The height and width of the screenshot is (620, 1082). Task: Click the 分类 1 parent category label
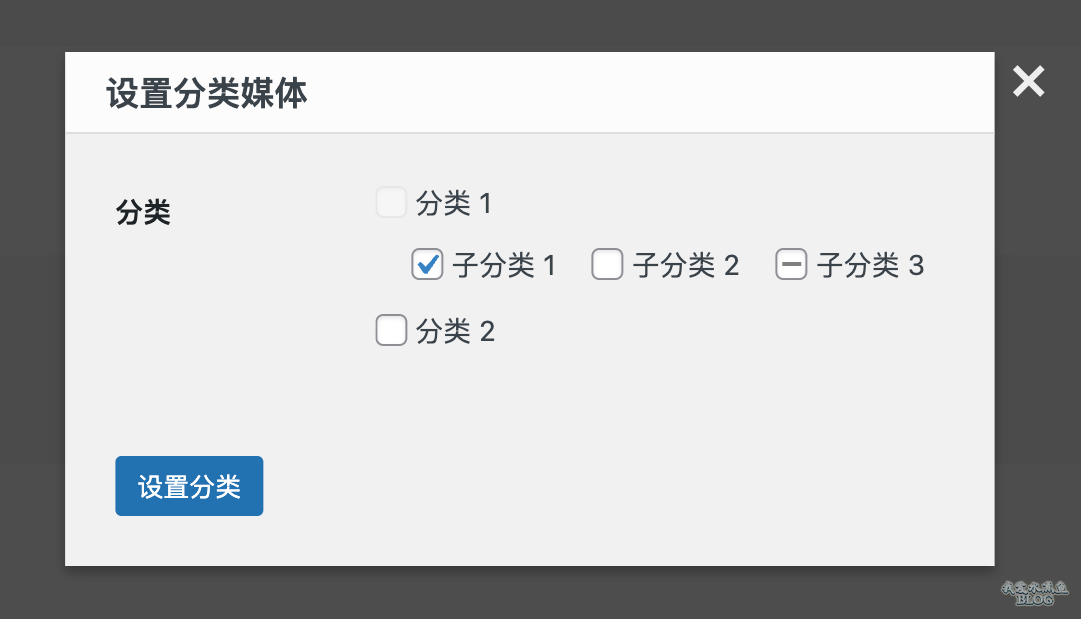click(453, 203)
